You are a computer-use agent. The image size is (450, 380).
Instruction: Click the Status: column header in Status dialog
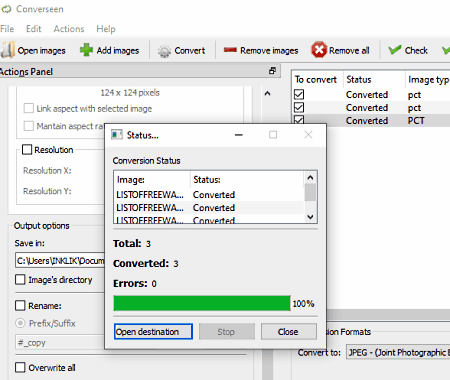tap(247, 180)
